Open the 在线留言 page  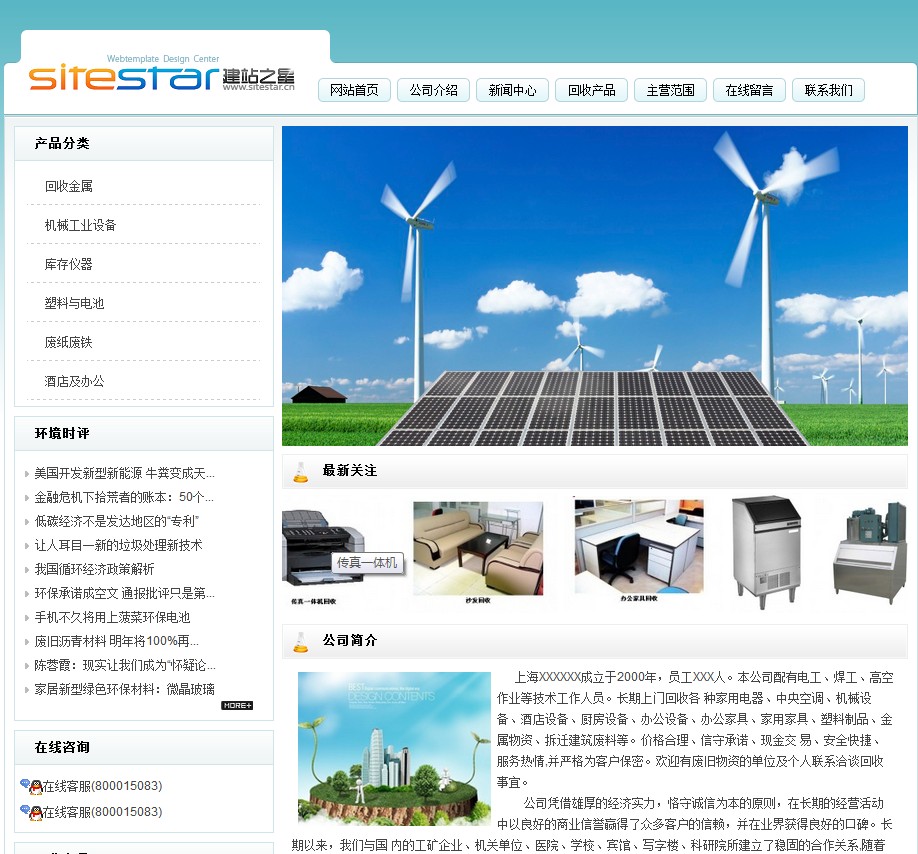coord(749,90)
